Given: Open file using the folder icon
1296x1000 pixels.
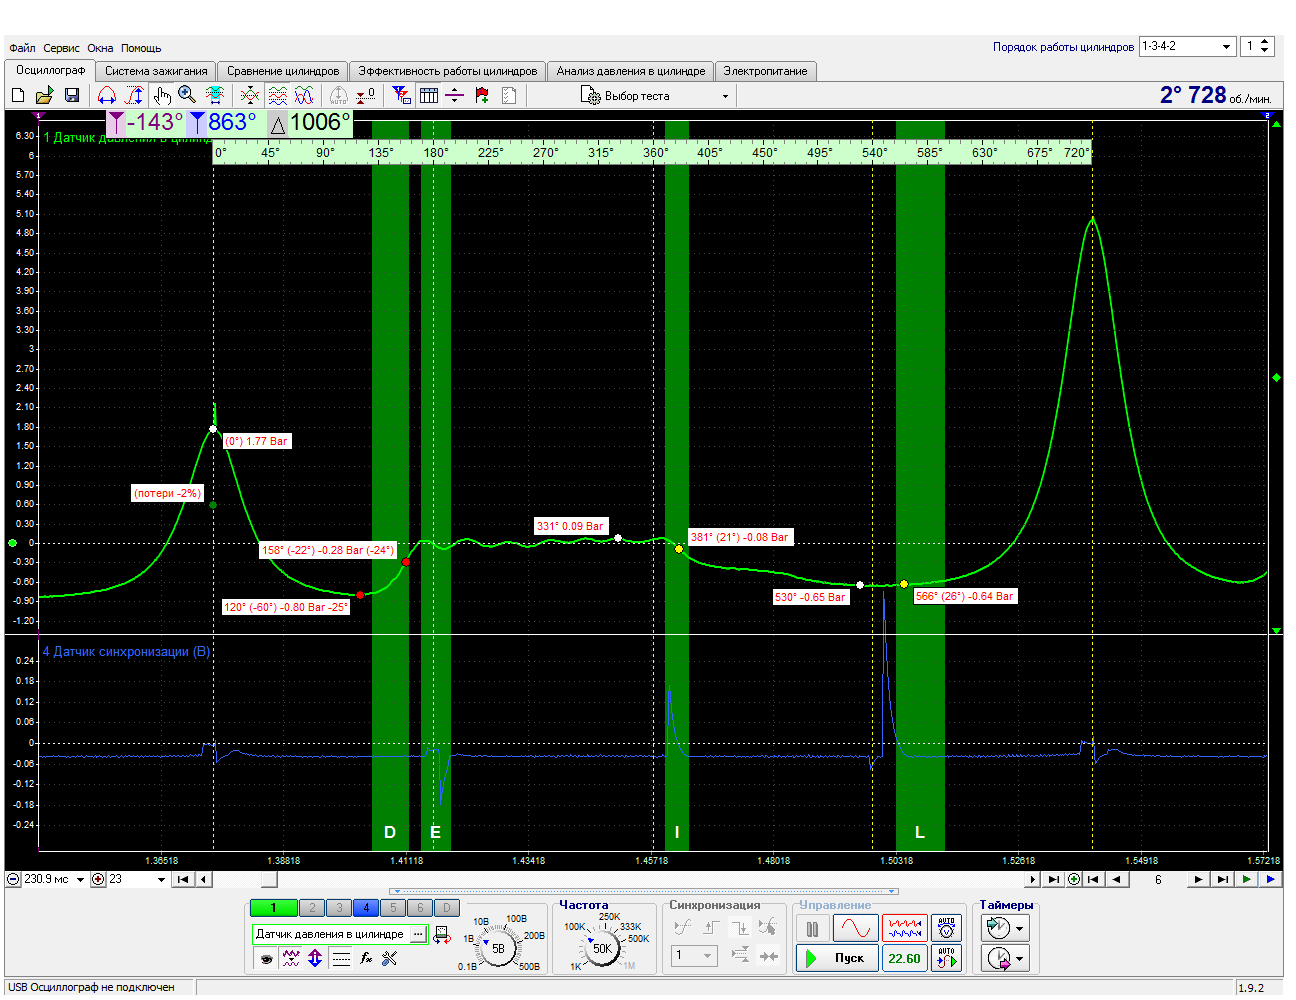Looking at the screenshot, I should (x=44, y=95).
